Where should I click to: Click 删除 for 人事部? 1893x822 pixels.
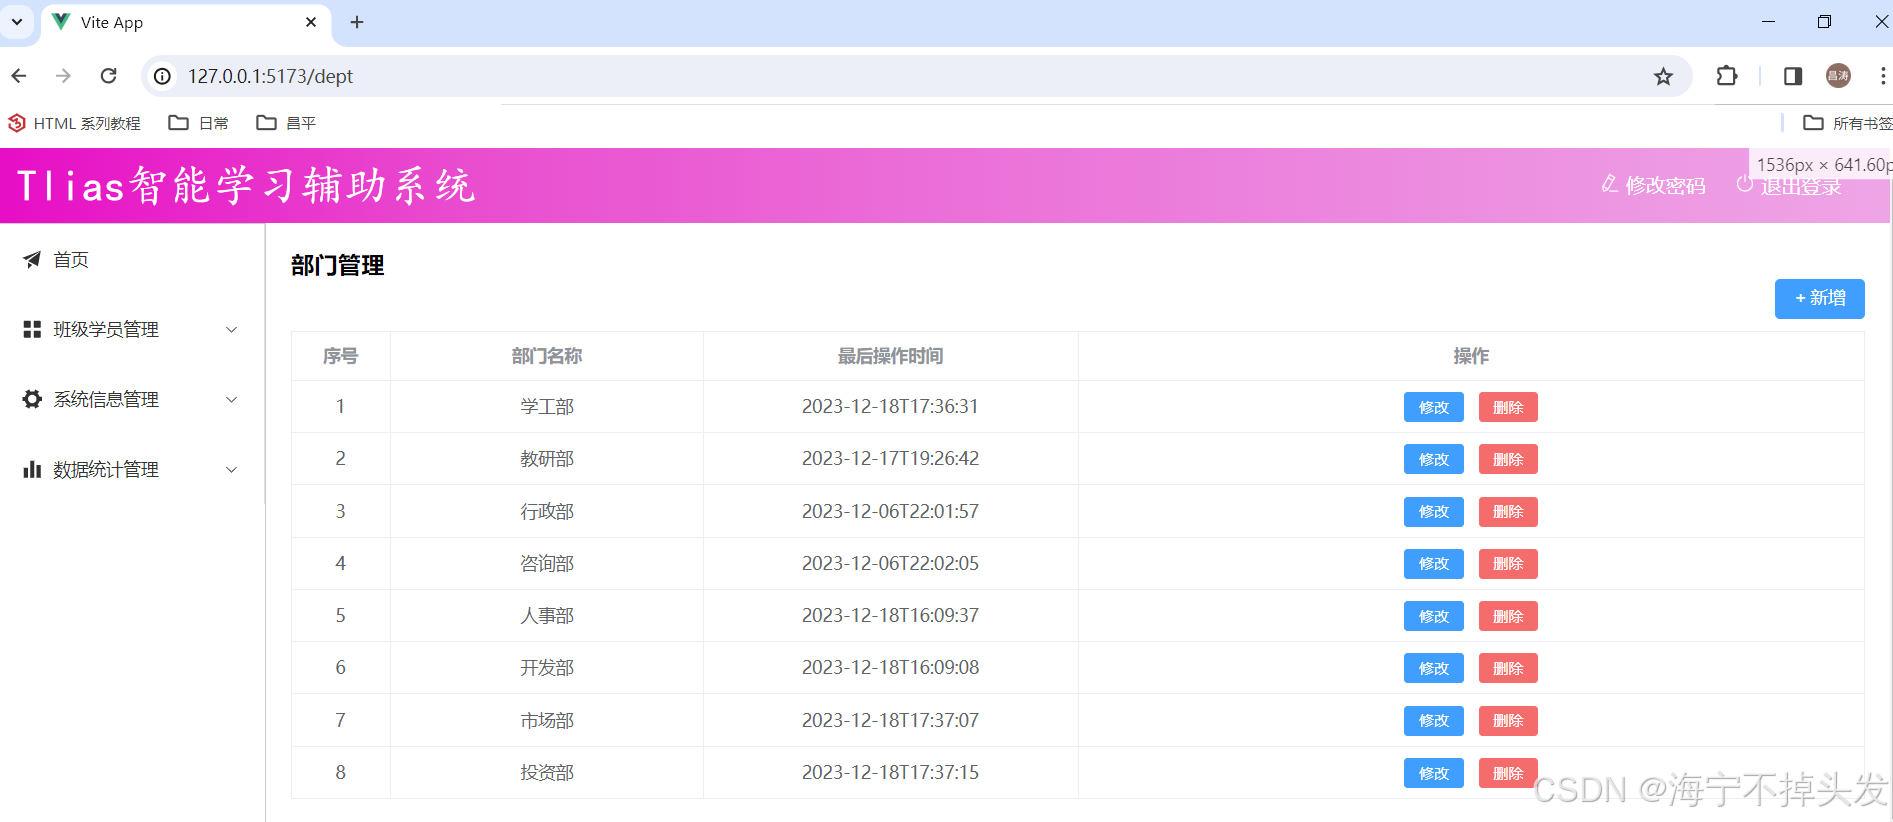point(1508,616)
